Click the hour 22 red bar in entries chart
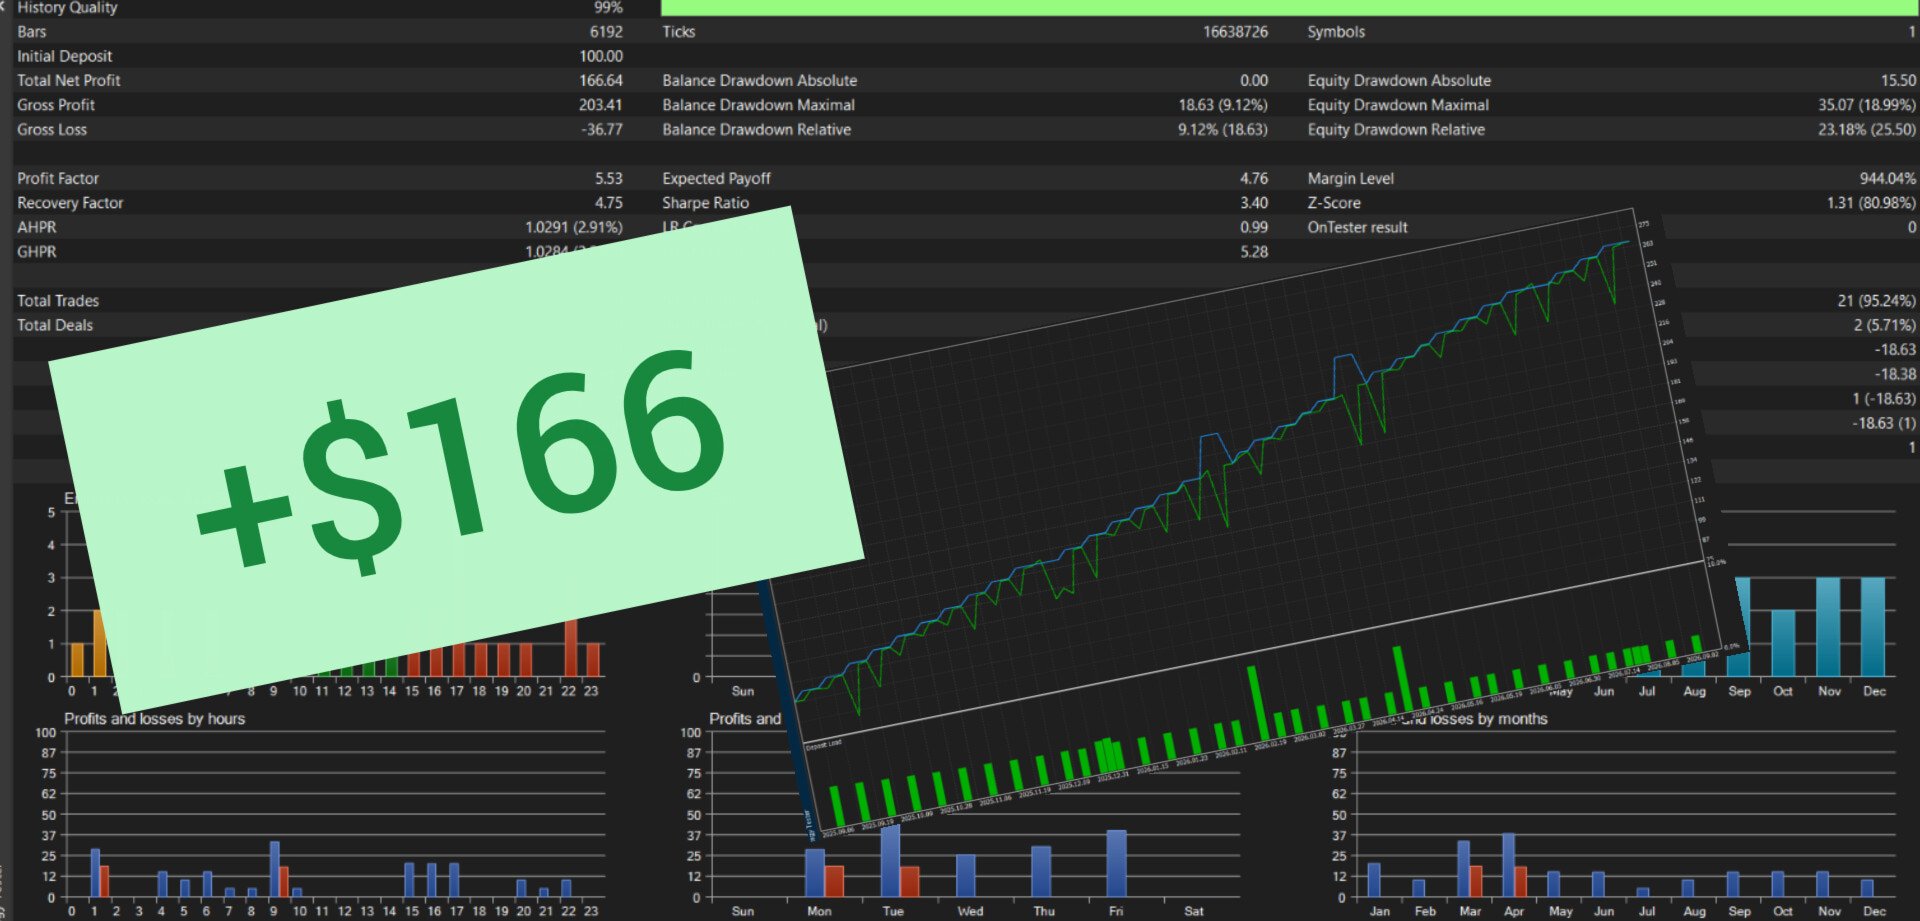 click(x=571, y=648)
